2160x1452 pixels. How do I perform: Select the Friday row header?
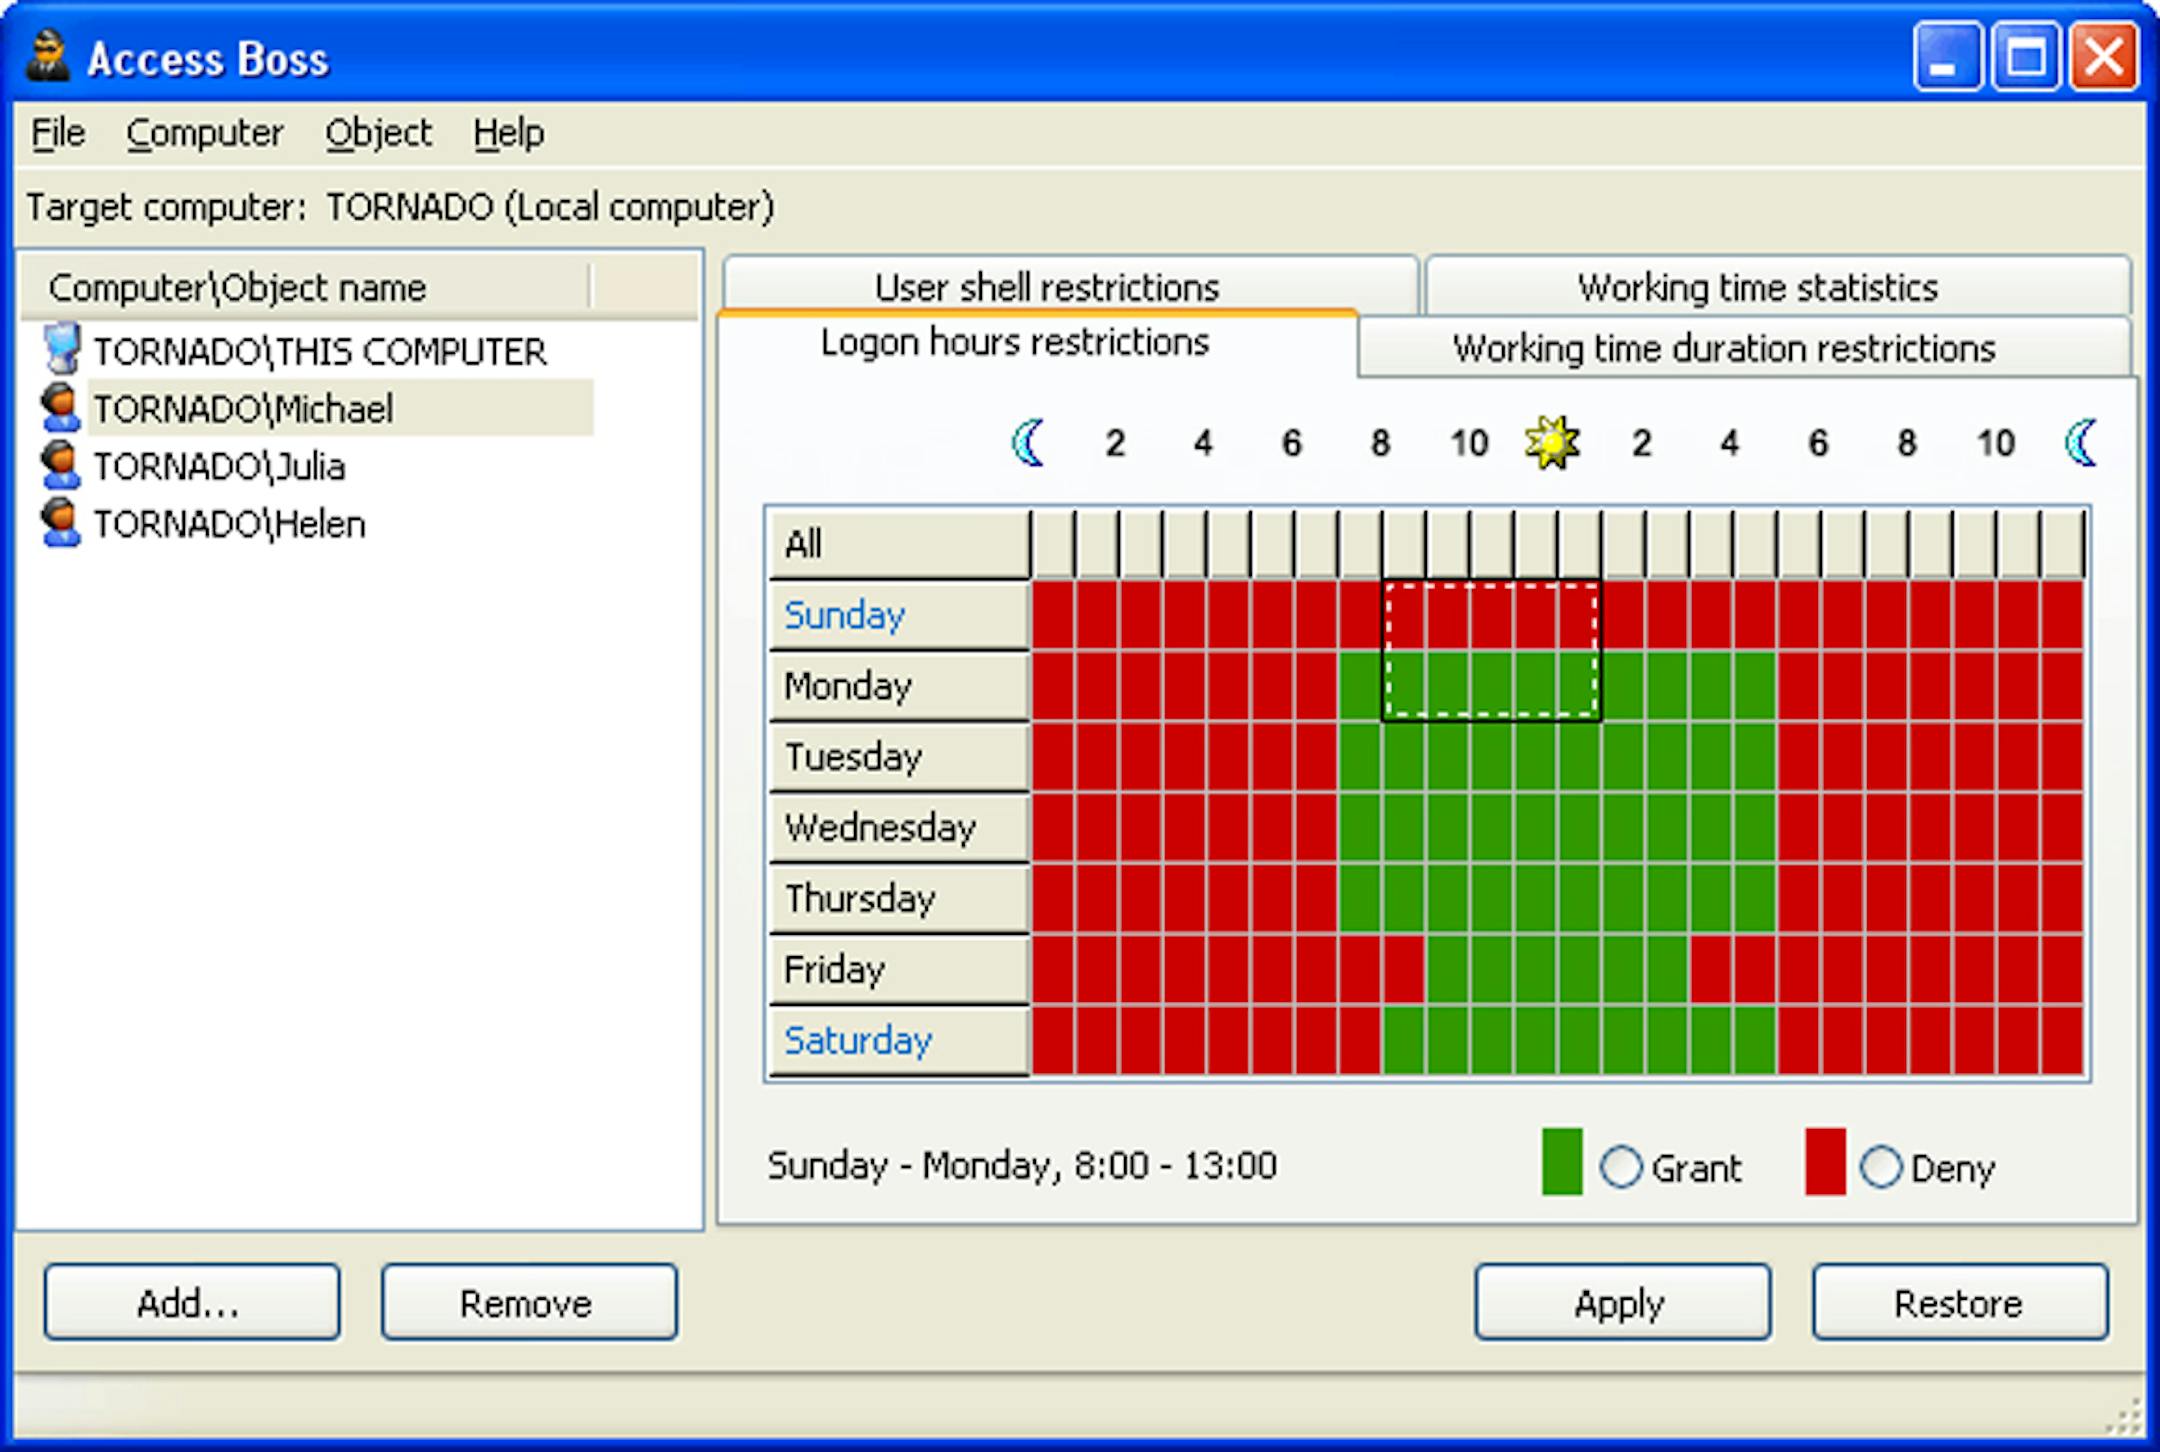(899, 970)
